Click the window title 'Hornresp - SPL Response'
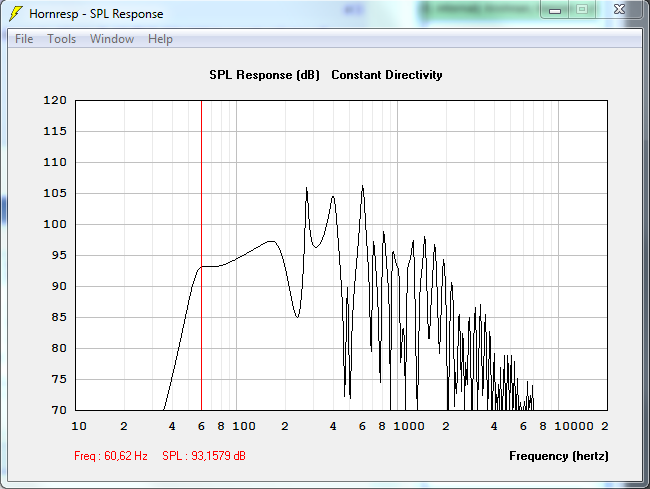 tap(96, 14)
